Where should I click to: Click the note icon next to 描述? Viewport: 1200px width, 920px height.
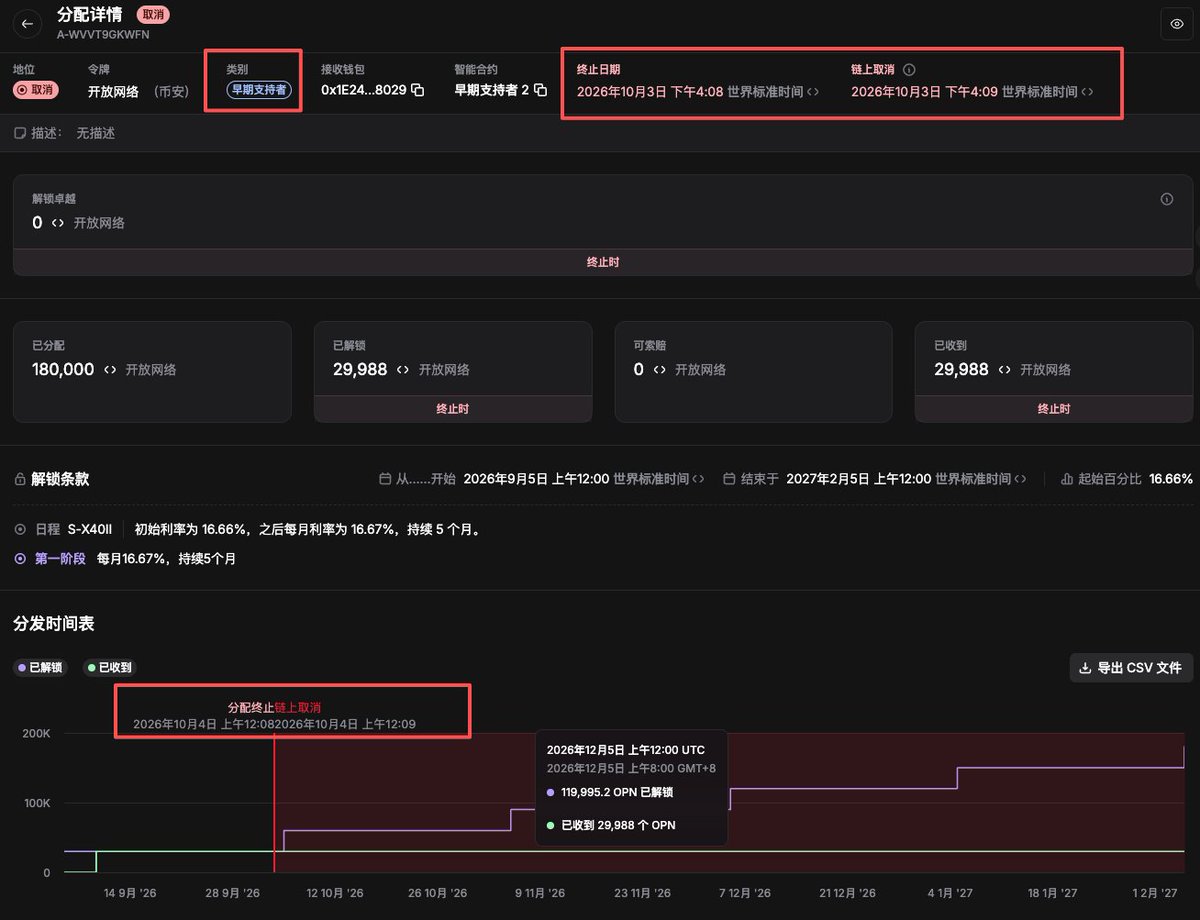(20, 133)
